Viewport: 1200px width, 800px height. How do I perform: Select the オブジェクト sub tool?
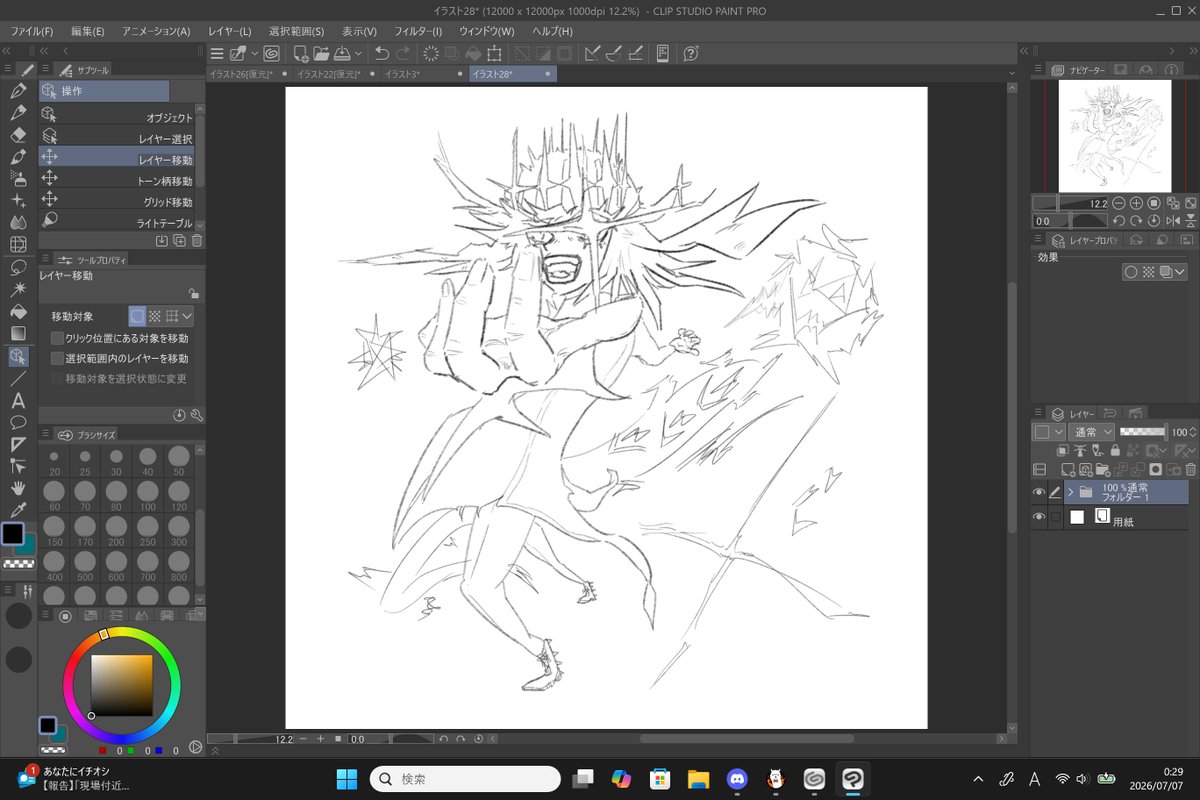click(116, 117)
